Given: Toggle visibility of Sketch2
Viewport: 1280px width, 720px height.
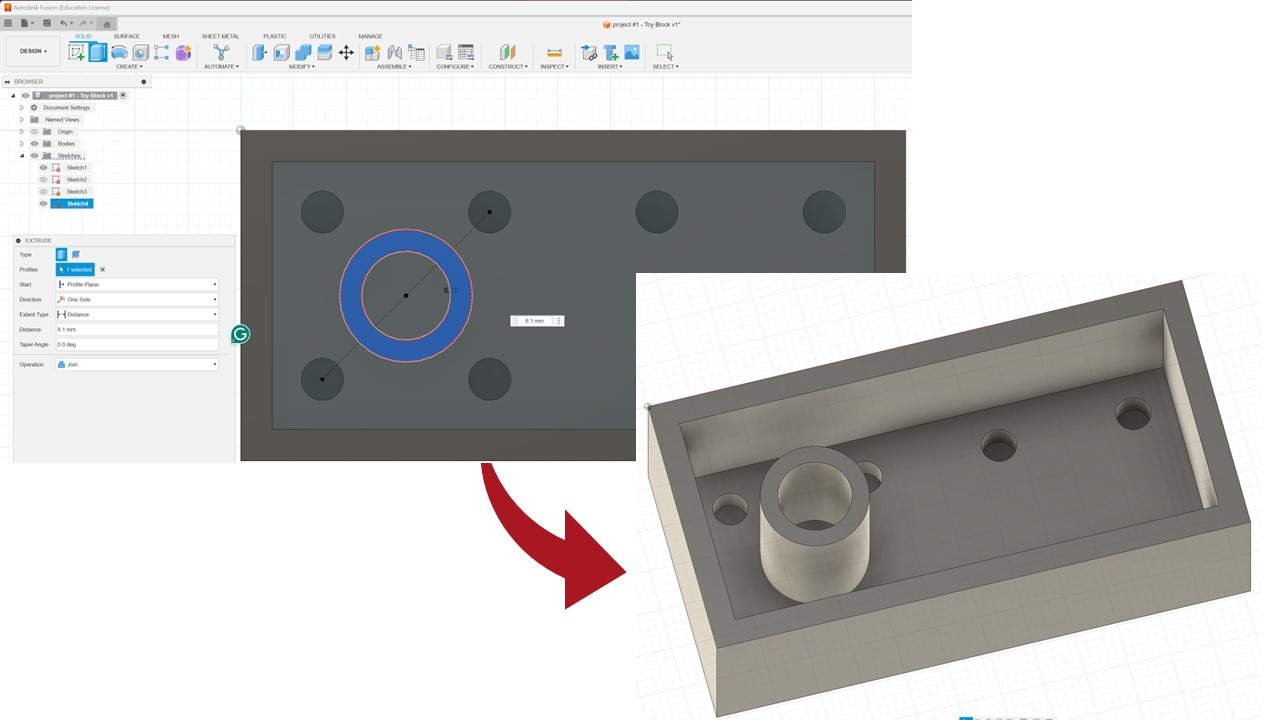Looking at the screenshot, I should [43, 180].
